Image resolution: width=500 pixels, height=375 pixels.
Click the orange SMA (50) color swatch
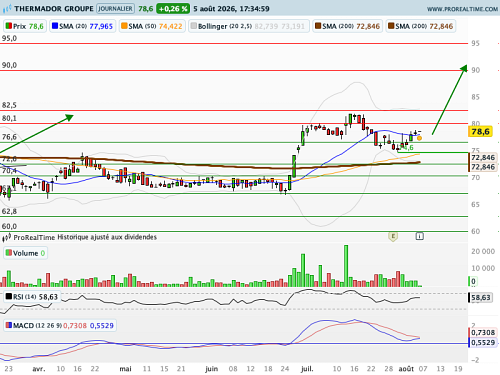[x=124, y=26]
